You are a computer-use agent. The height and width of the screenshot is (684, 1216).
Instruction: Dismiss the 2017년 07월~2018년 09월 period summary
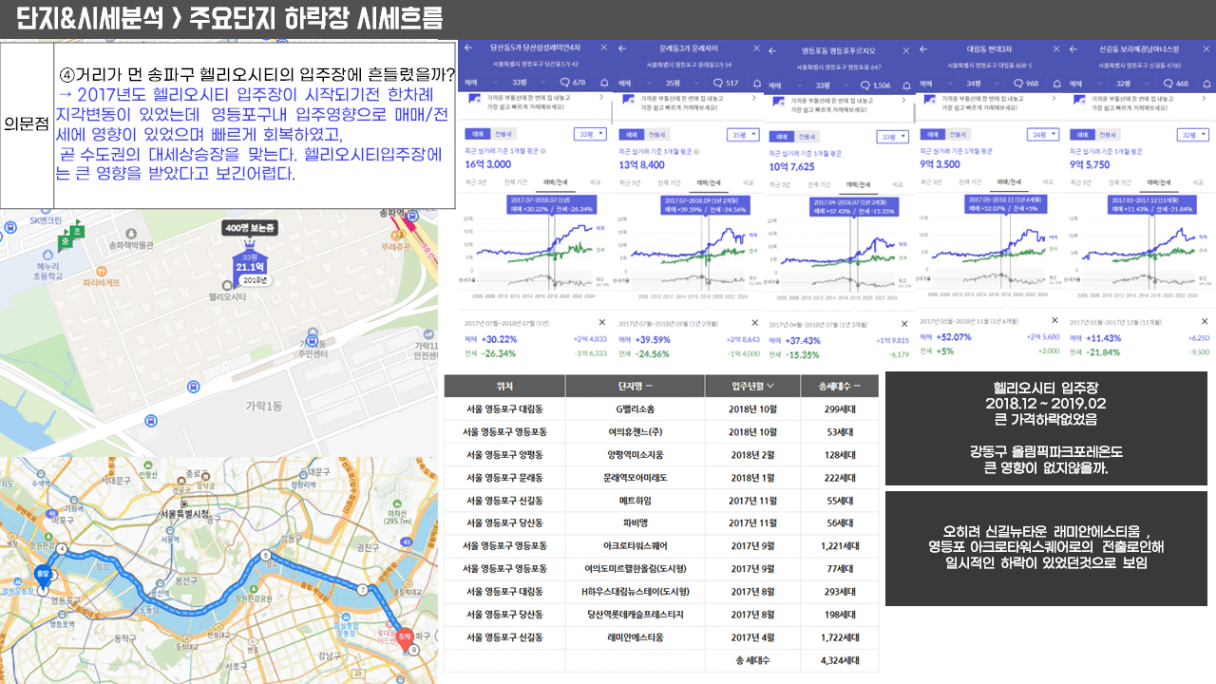coord(753,322)
